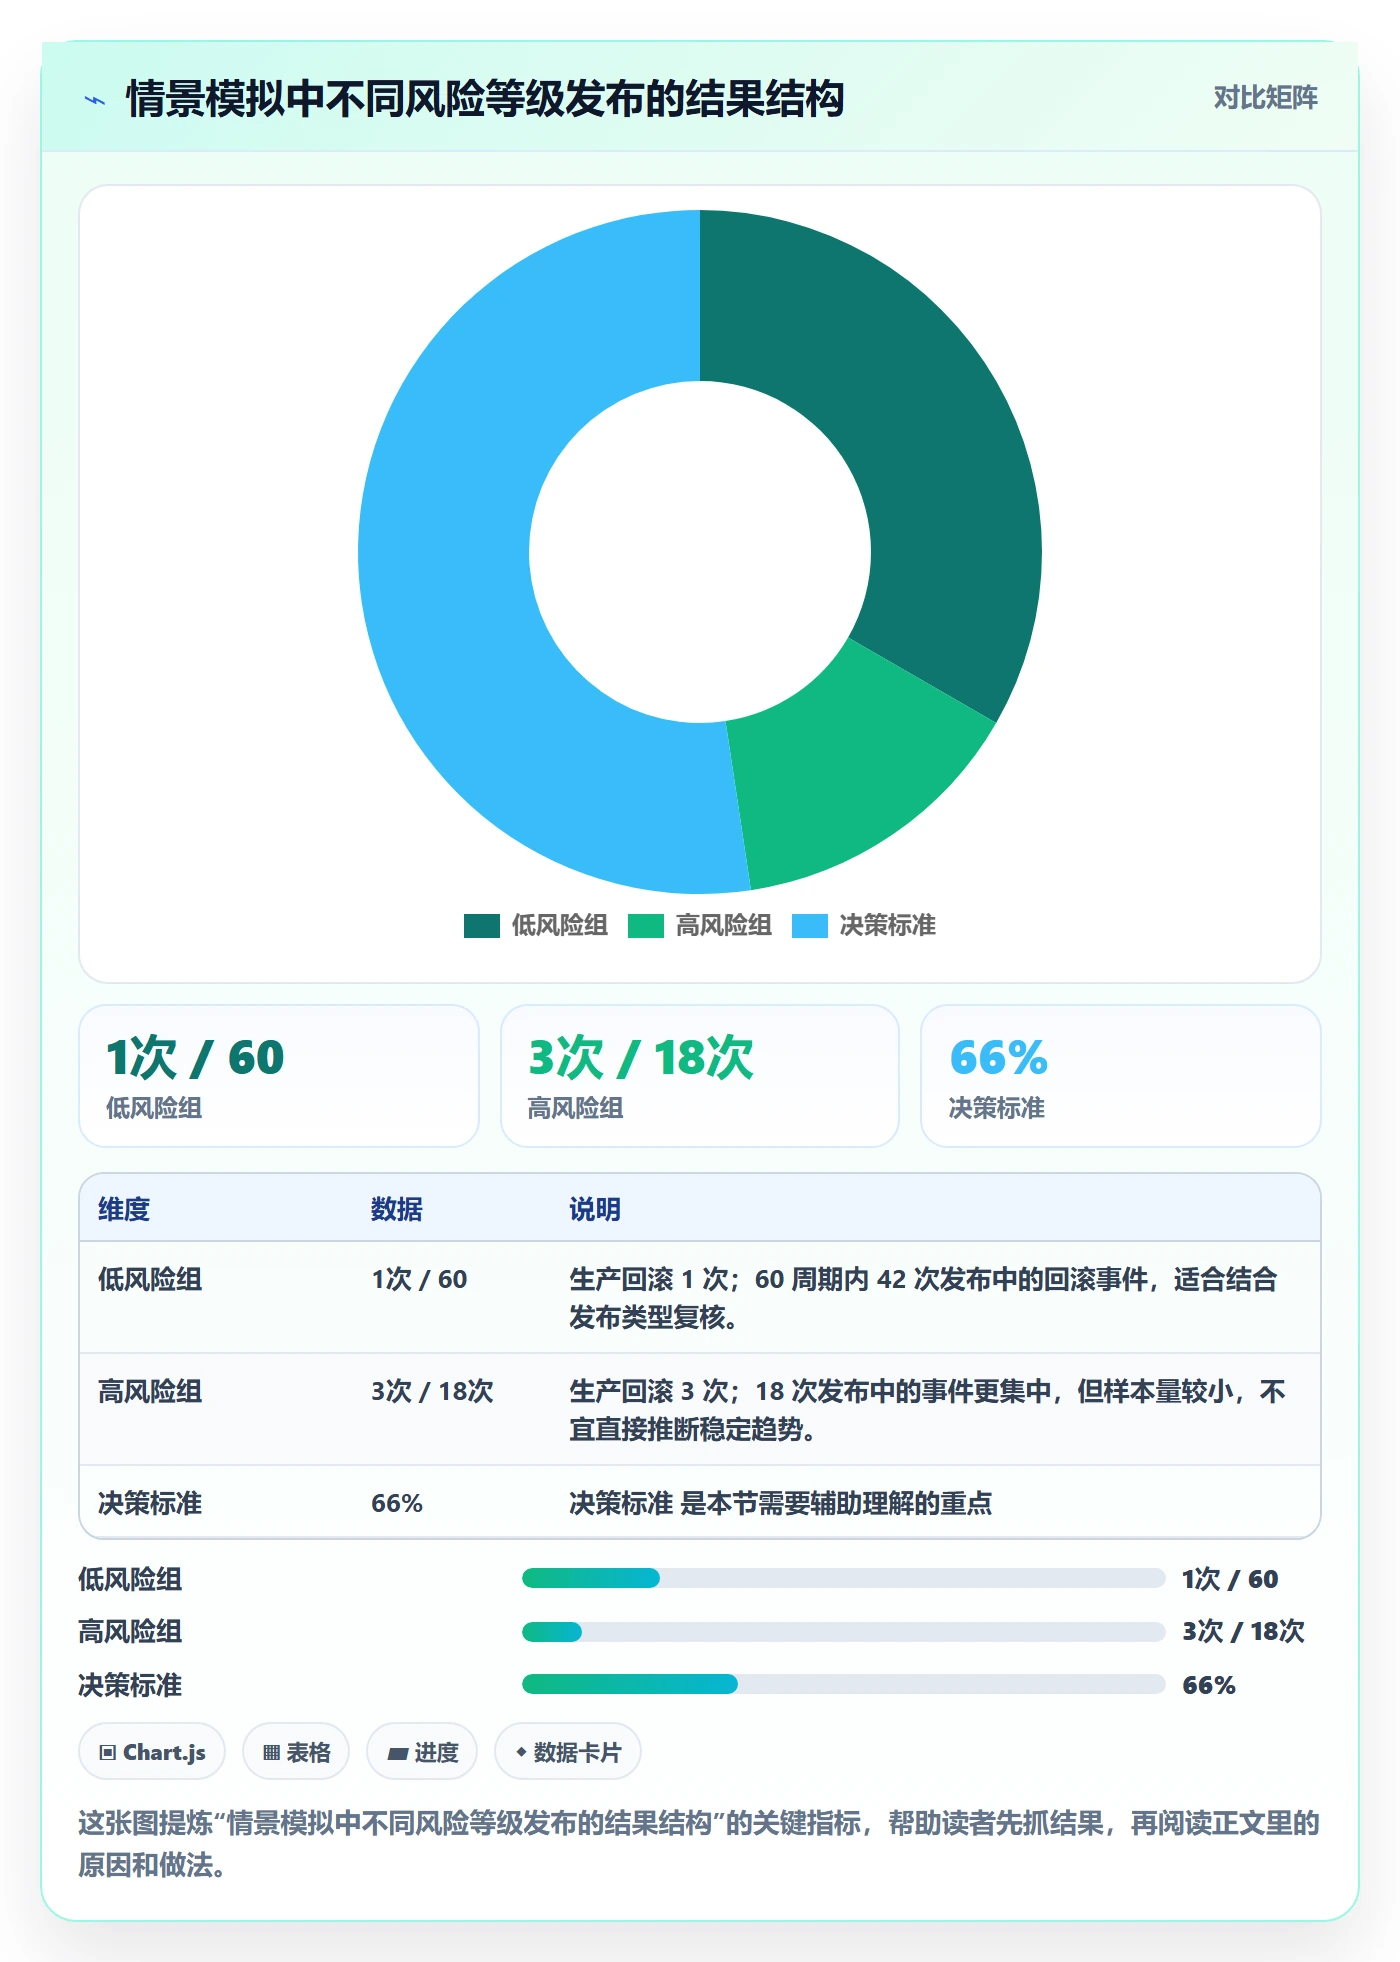Click the description starting 生产回滚 3 次

point(927,1410)
